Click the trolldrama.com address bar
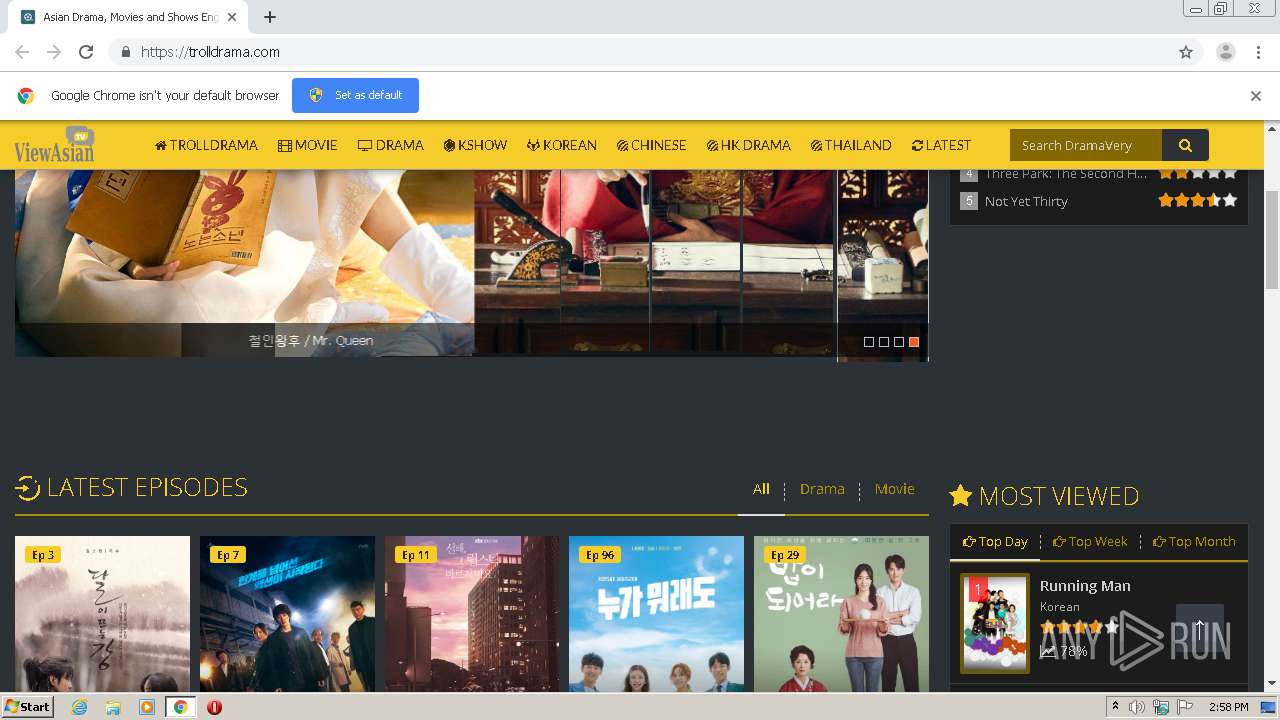This screenshot has height=720, width=1280. 640,52
